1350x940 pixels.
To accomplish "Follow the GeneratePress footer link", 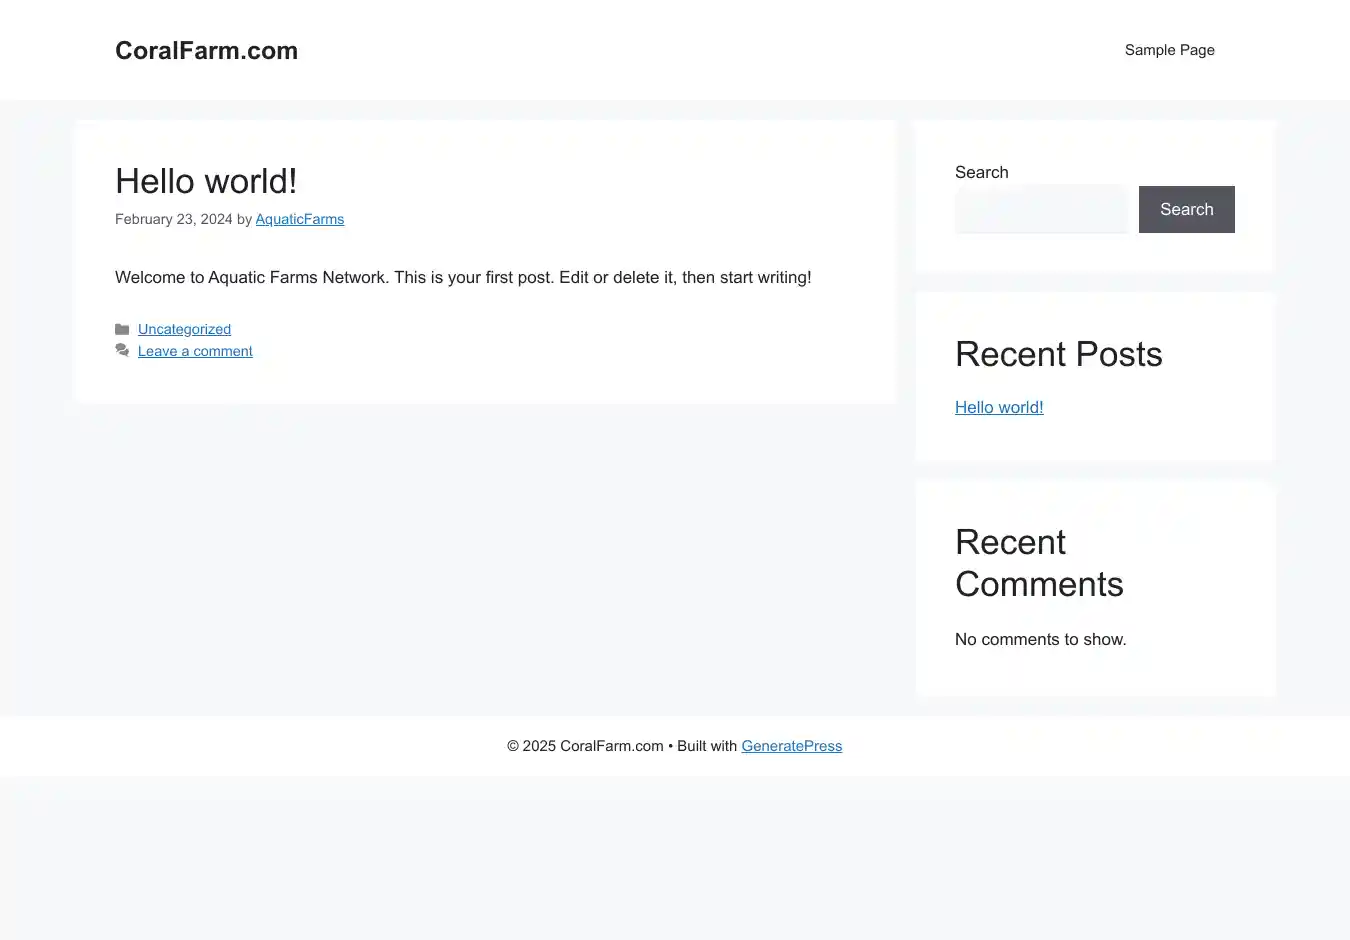I will [x=791, y=746].
